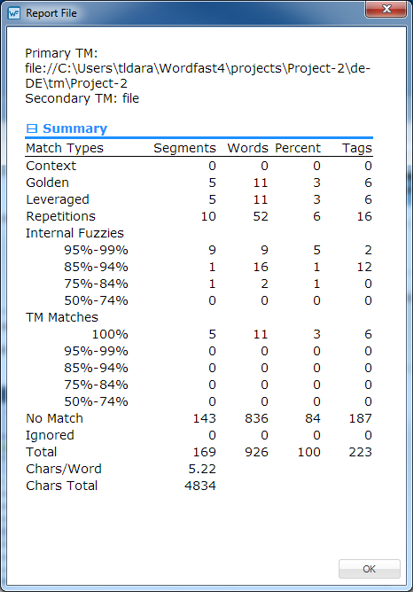Click the Repetitions row label
Screen dimensions: 413x592
pos(61,216)
